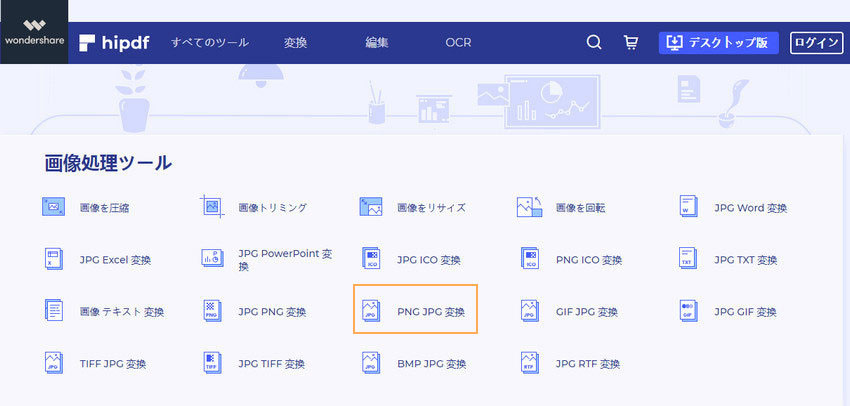Open the PNG ICO 変換 link

pyautogui.click(x=589, y=260)
